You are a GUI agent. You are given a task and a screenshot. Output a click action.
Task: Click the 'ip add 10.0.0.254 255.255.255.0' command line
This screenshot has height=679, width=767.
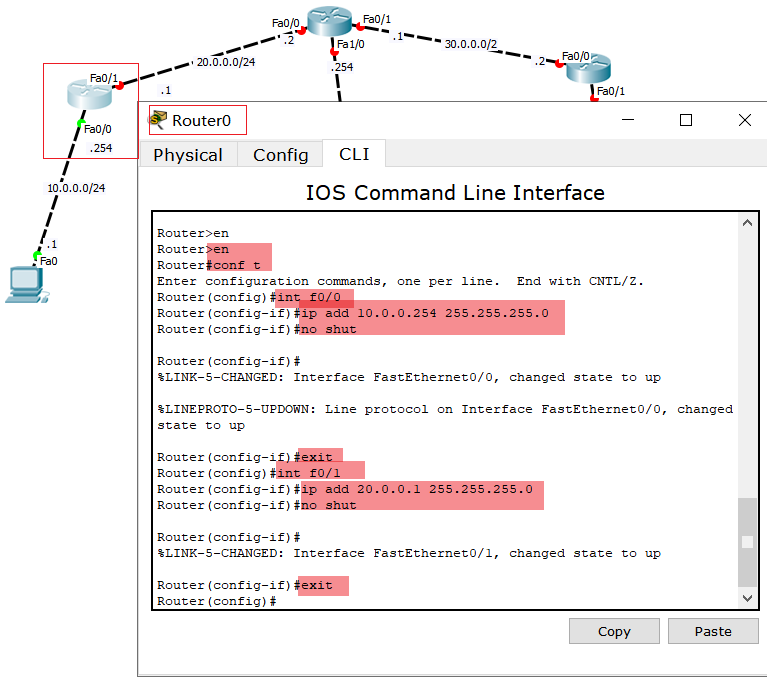(353, 313)
